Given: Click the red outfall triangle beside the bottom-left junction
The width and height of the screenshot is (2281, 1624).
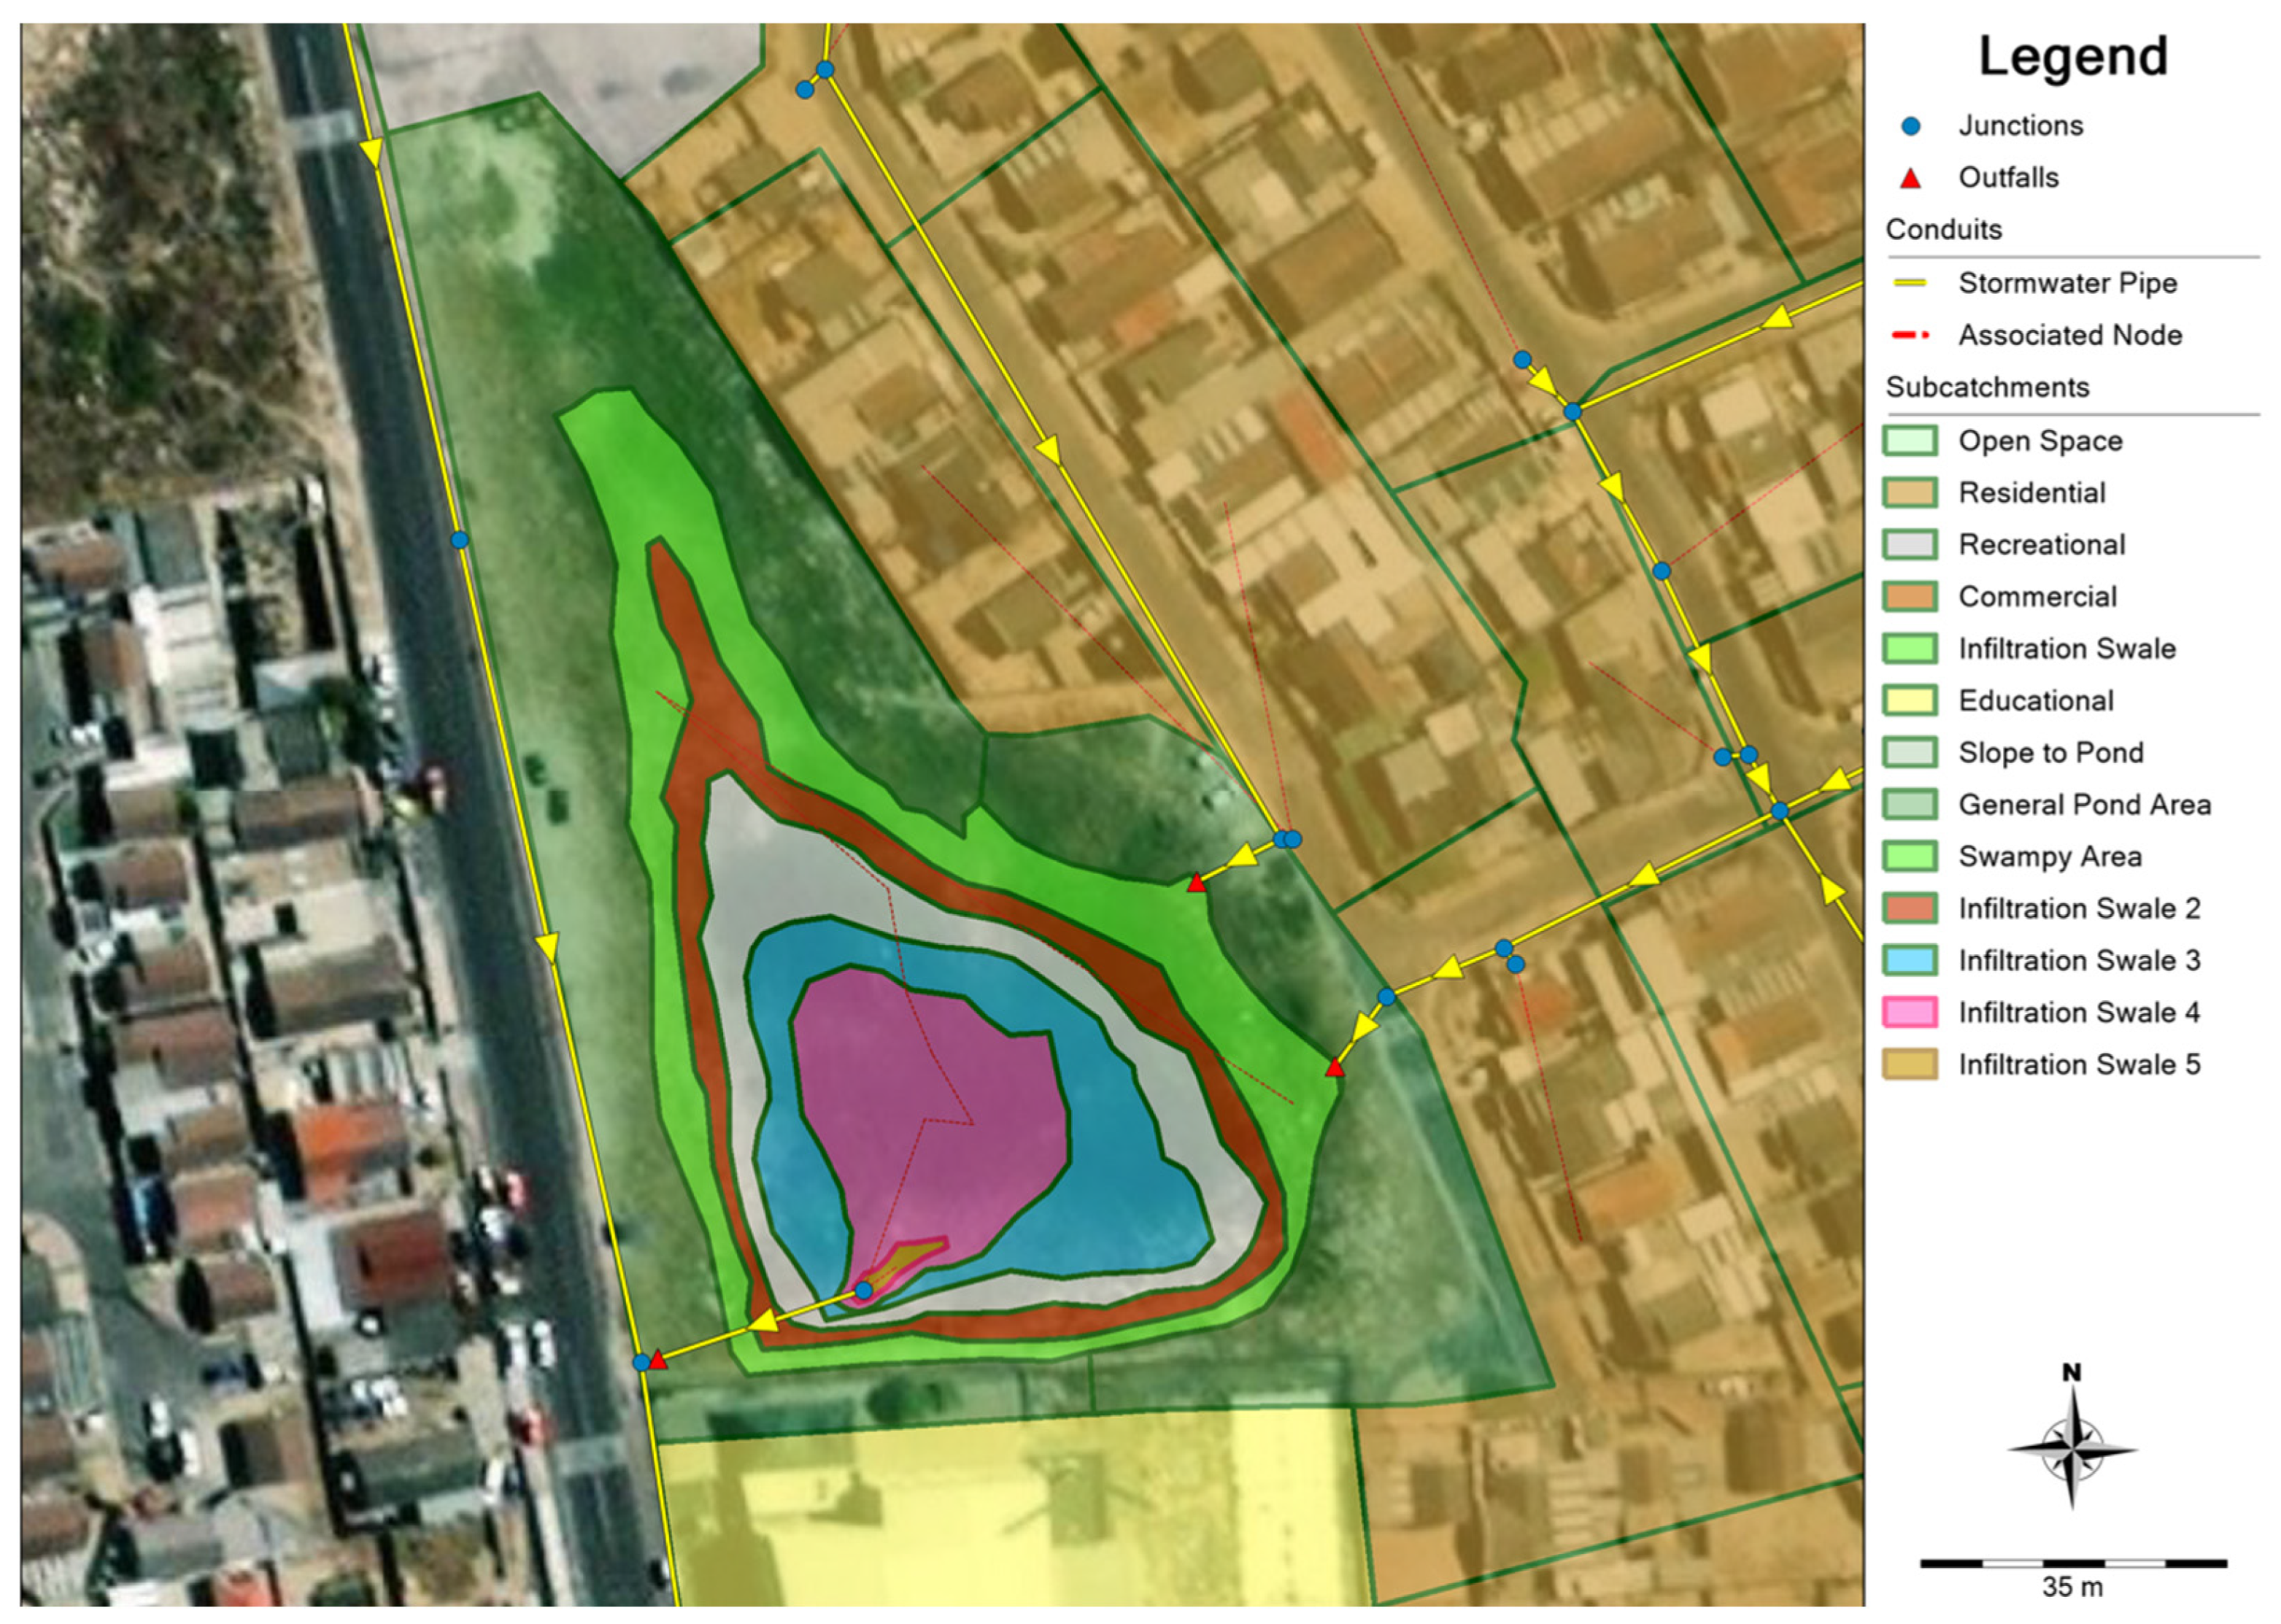Looking at the screenshot, I should tap(658, 1360).
